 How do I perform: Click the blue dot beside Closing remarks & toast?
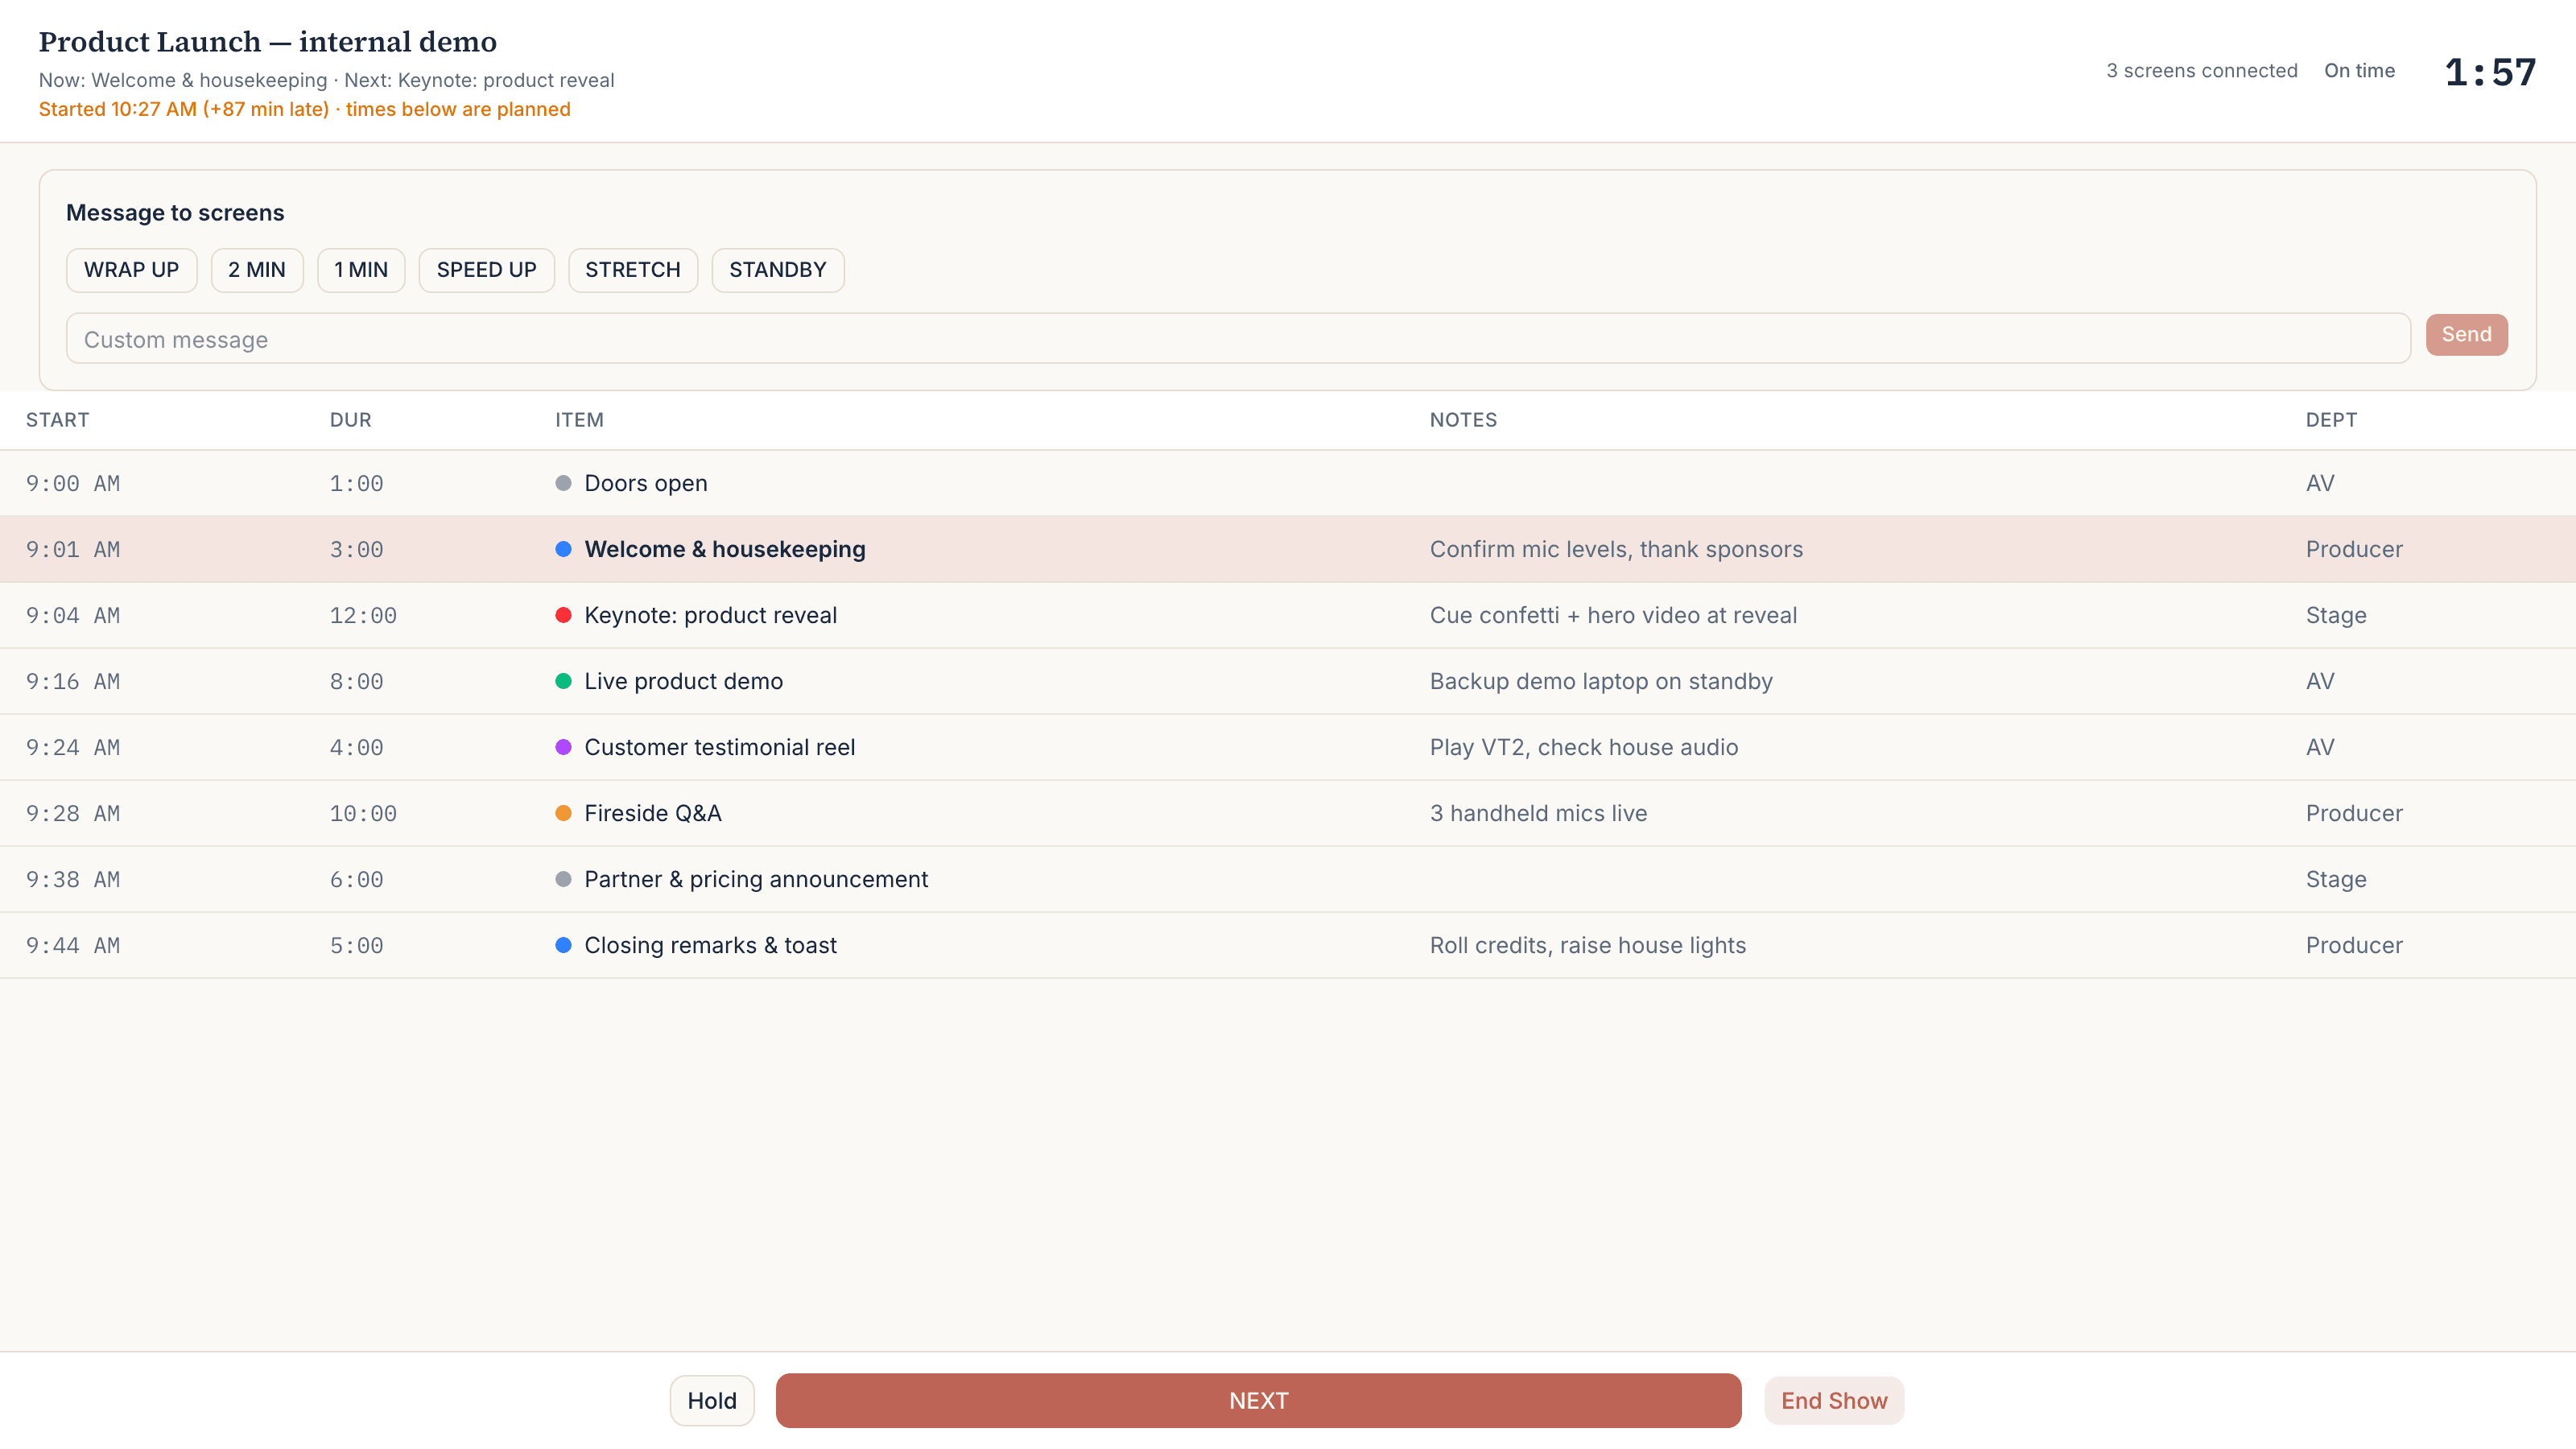(563, 945)
